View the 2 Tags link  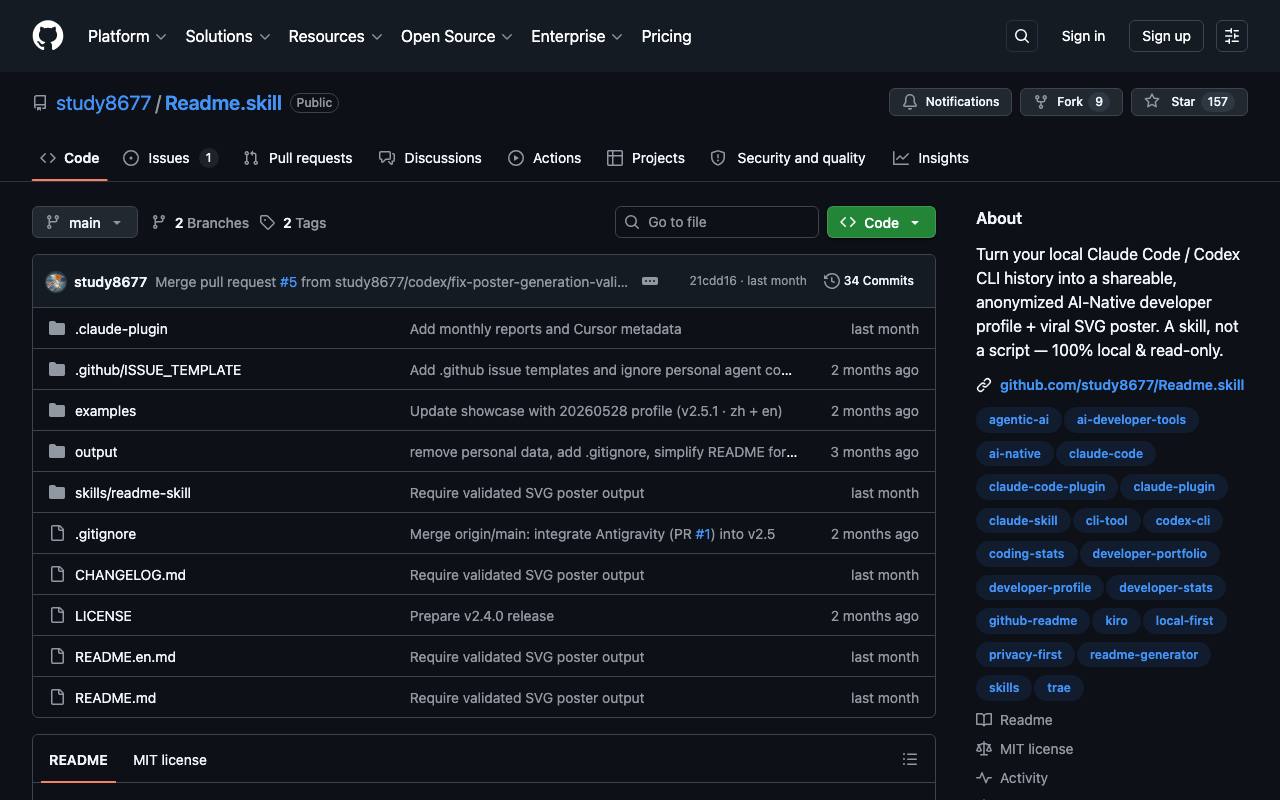point(293,222)
